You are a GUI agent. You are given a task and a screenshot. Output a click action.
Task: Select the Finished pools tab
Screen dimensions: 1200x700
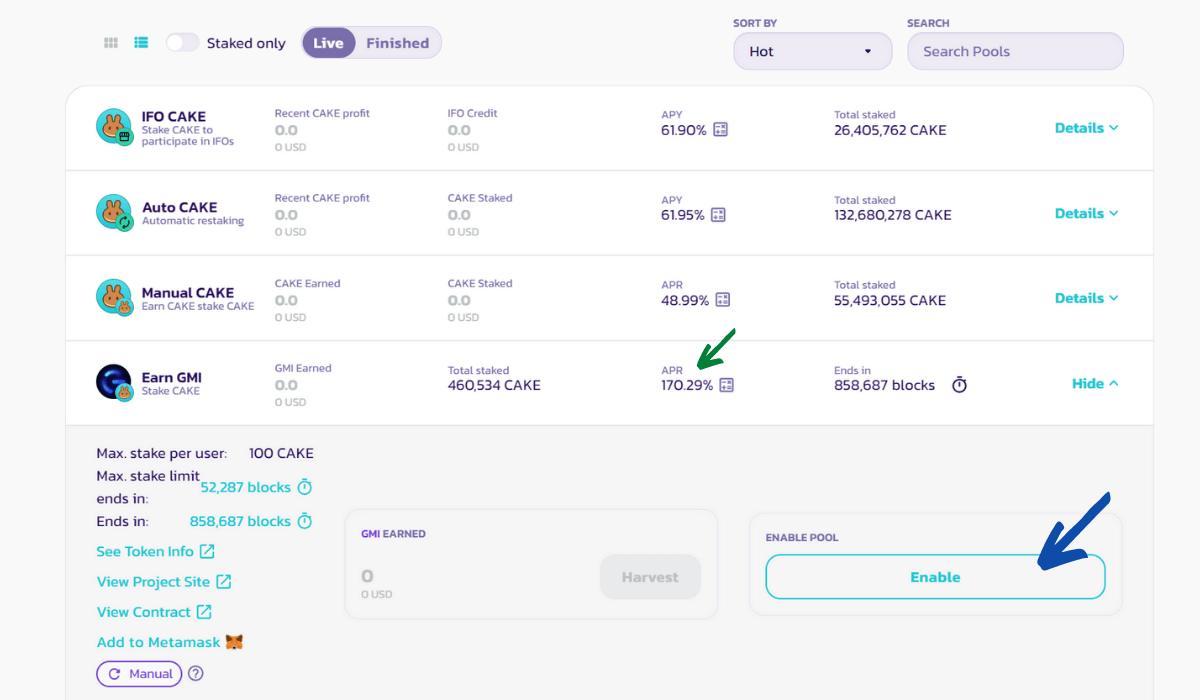pyautogui.click(x=397, y=43)
